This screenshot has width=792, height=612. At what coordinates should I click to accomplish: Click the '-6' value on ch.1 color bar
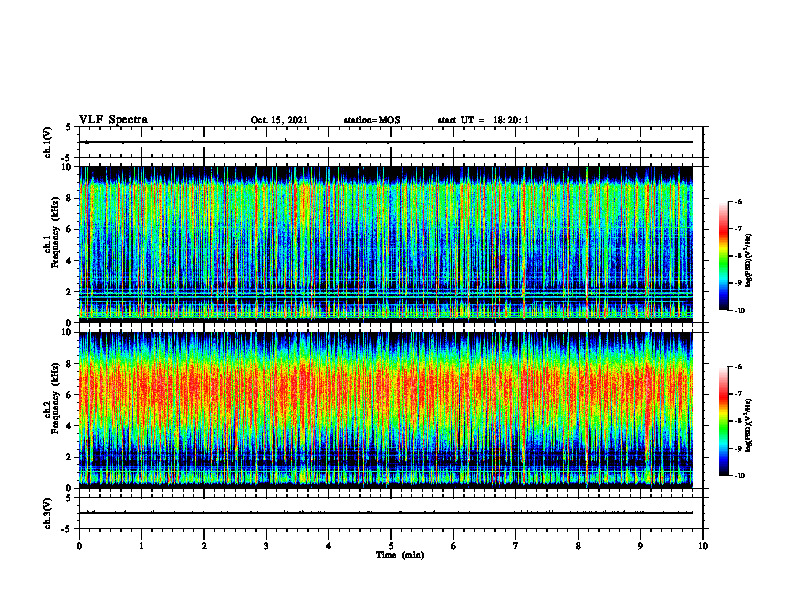tap(738, 201)
